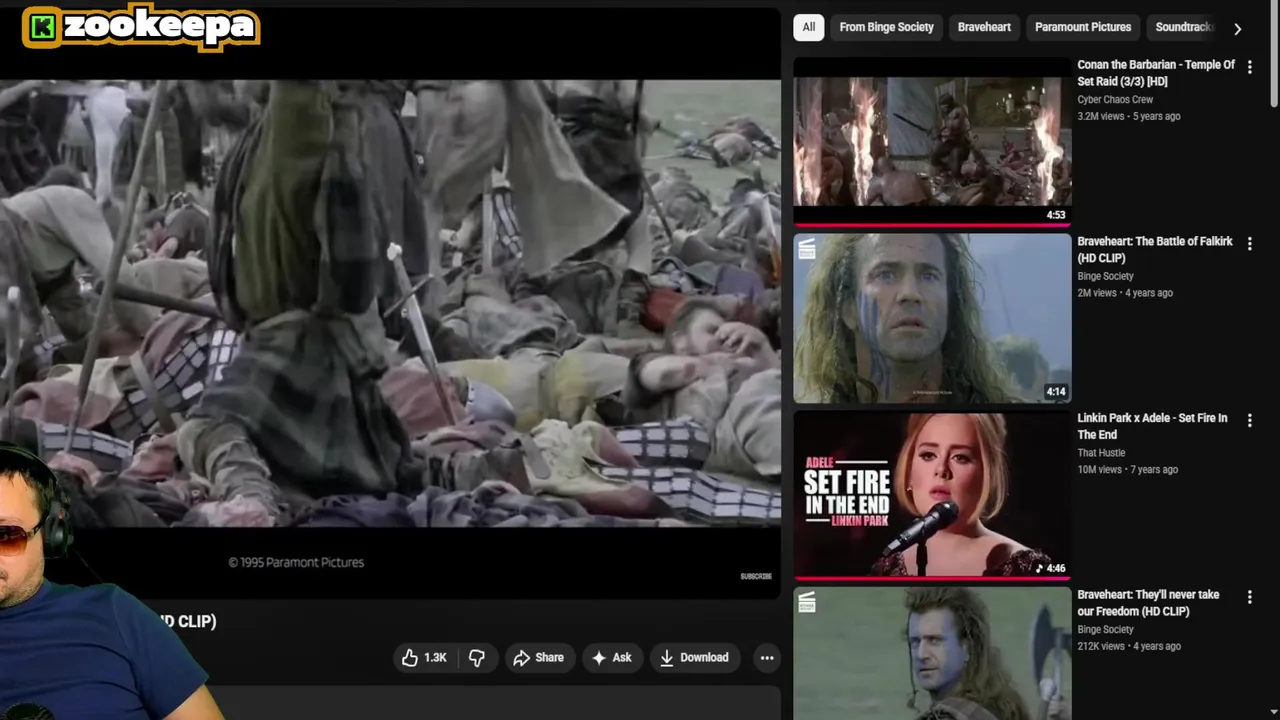Select the Braveheart filter chip
The image size is (1280, 720).
[x=984, y=27]
